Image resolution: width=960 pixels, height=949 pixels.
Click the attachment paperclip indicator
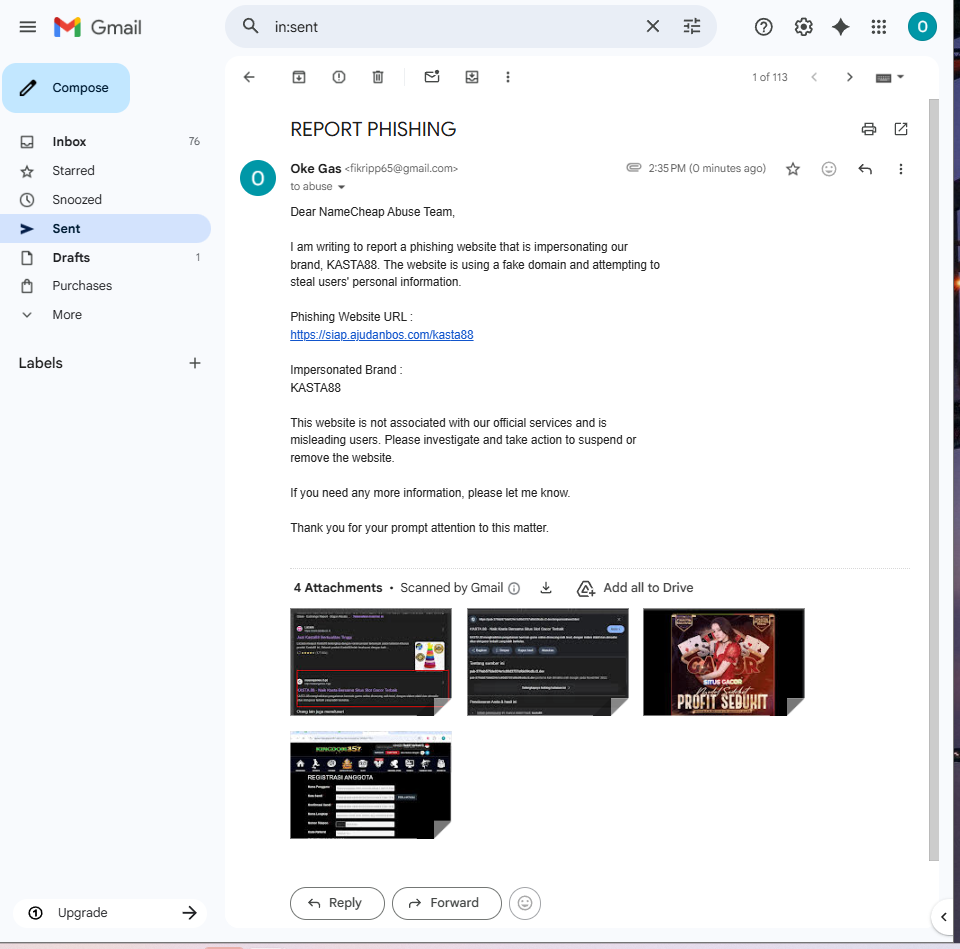point(634,168)
